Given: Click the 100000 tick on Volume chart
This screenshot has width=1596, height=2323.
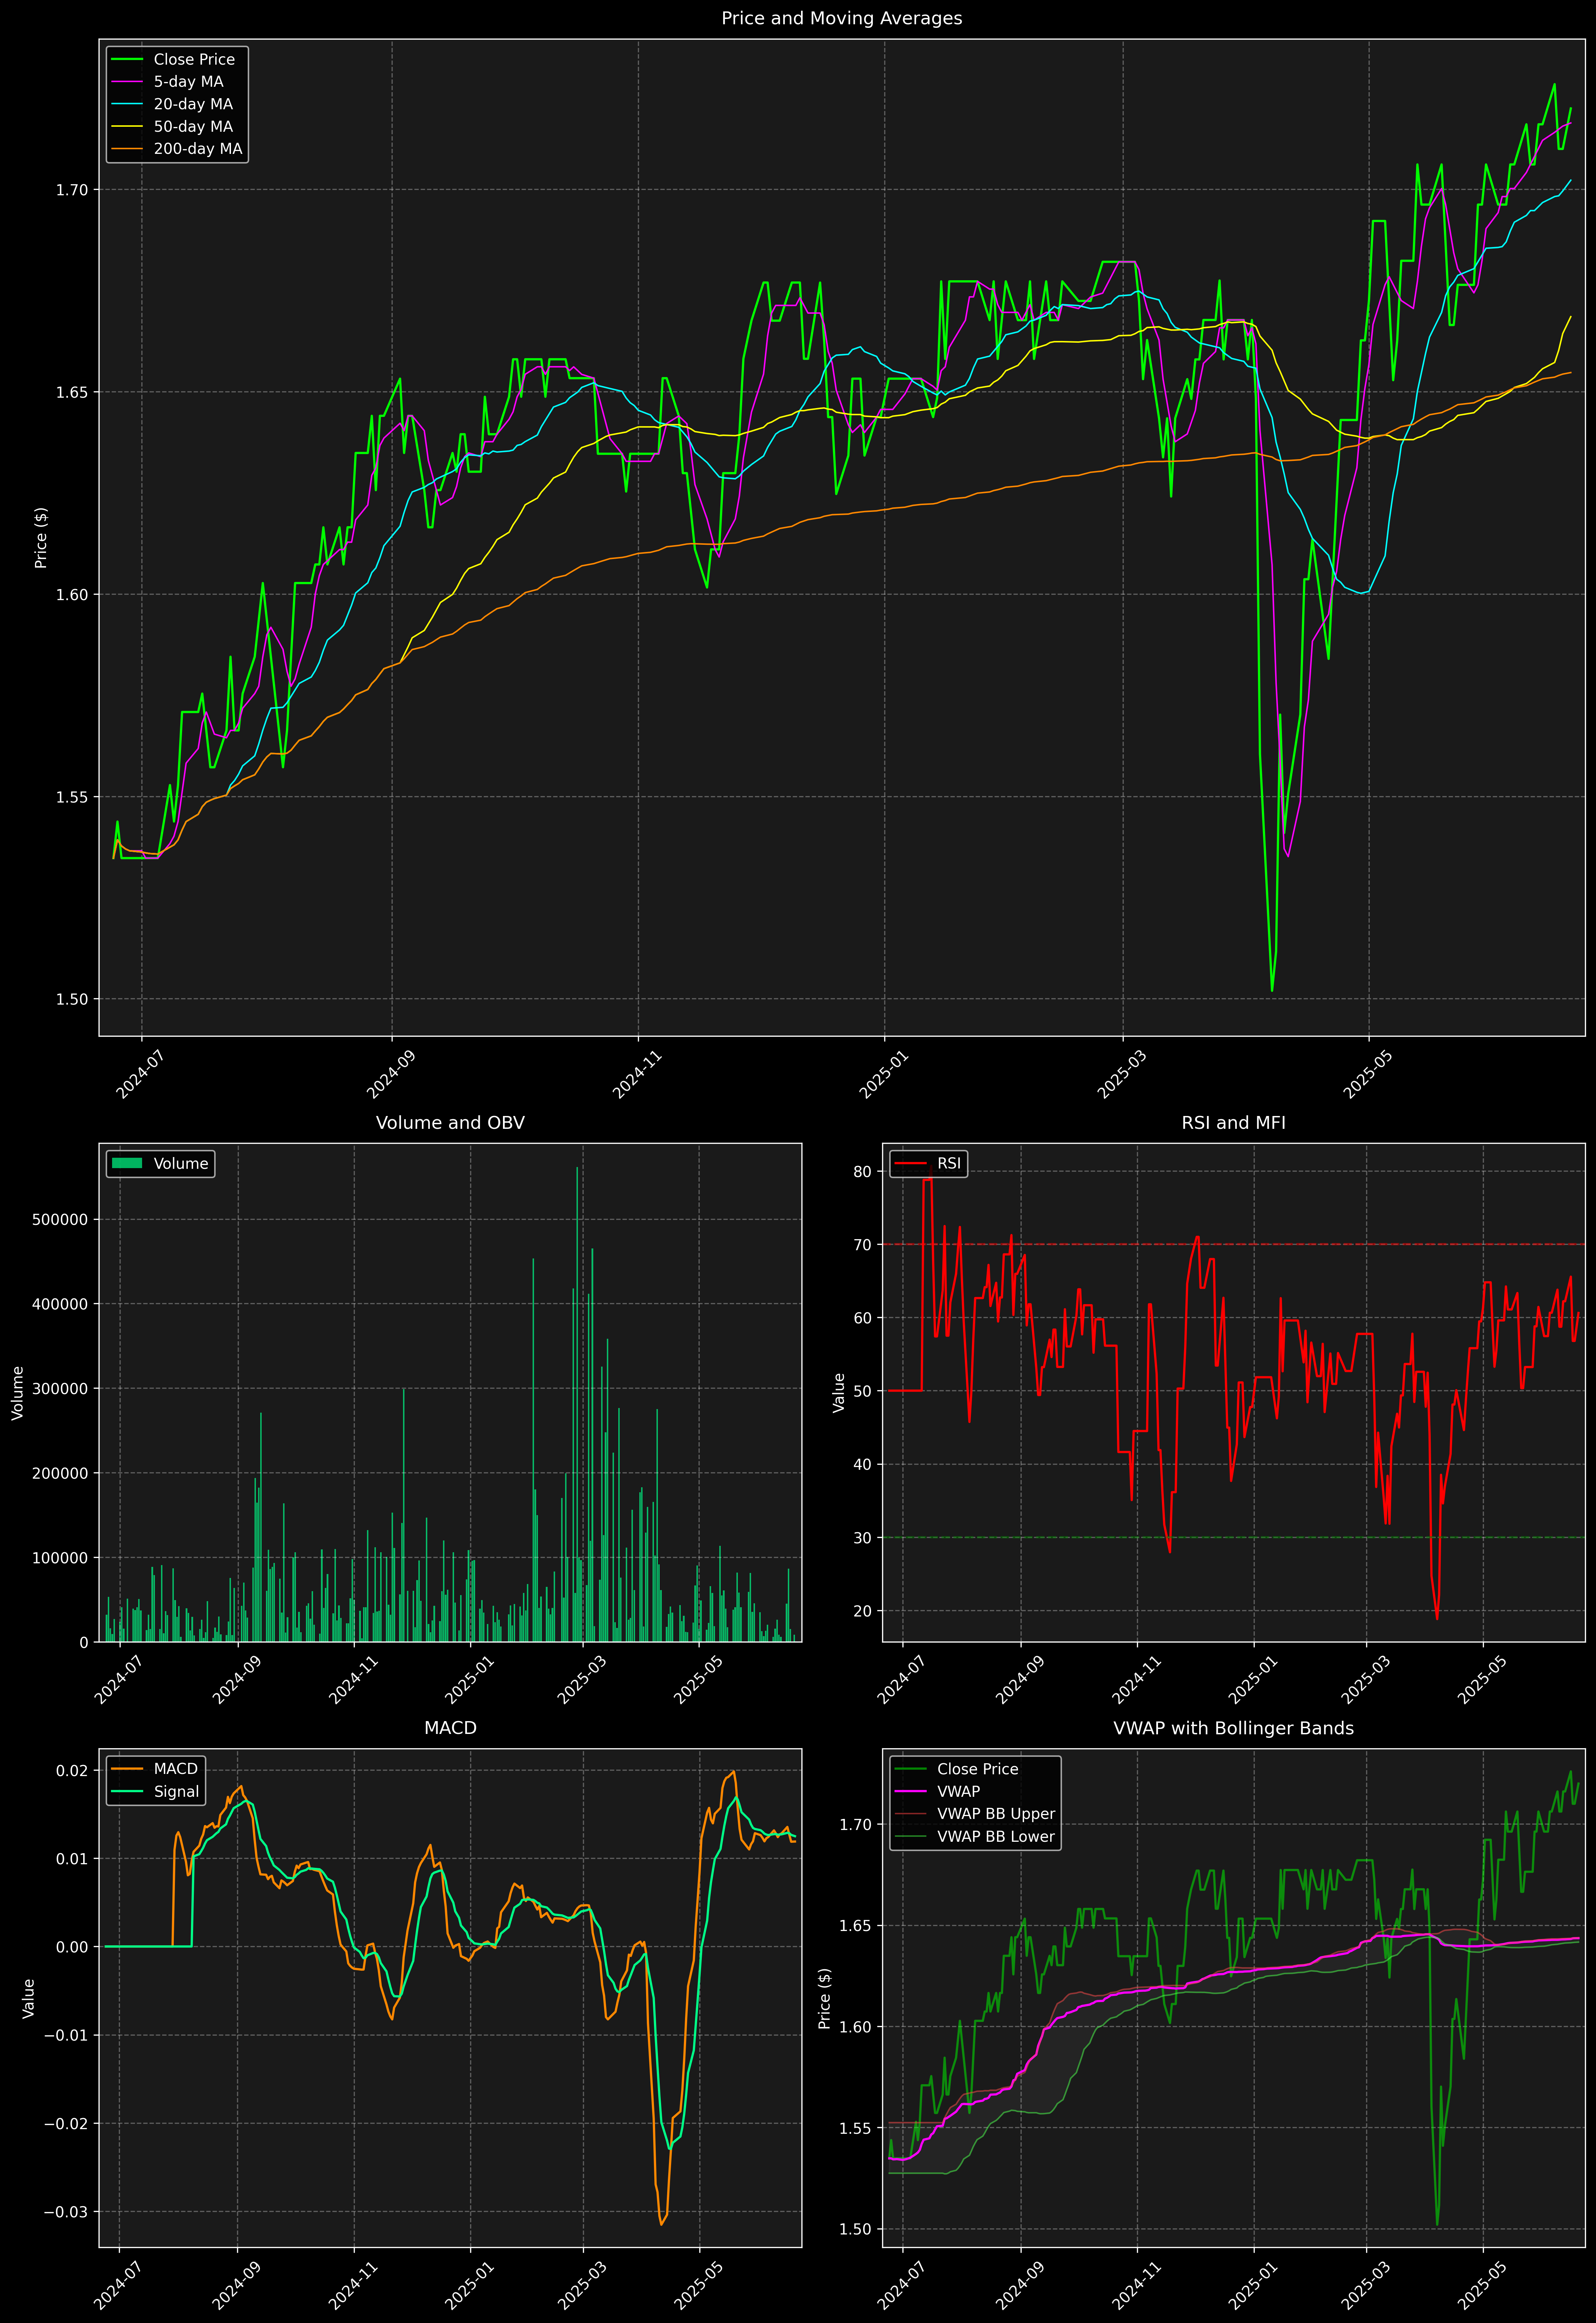Looking at the screenshot, I should point(60,1558).
